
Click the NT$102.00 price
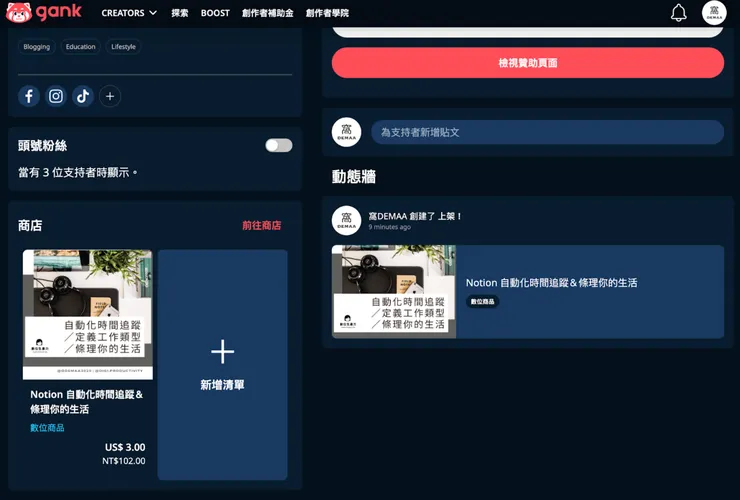(x=124, y=461)
